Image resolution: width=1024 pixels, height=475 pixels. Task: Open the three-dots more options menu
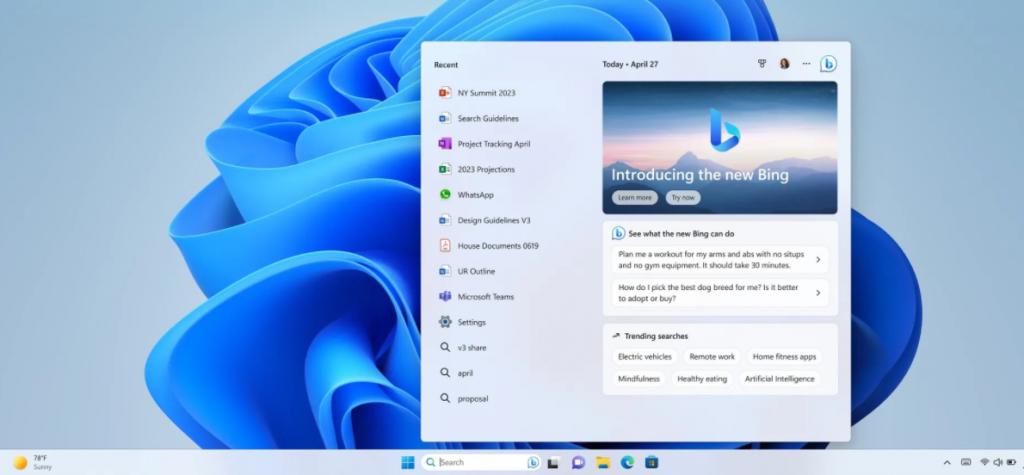(x=807, y=64)
